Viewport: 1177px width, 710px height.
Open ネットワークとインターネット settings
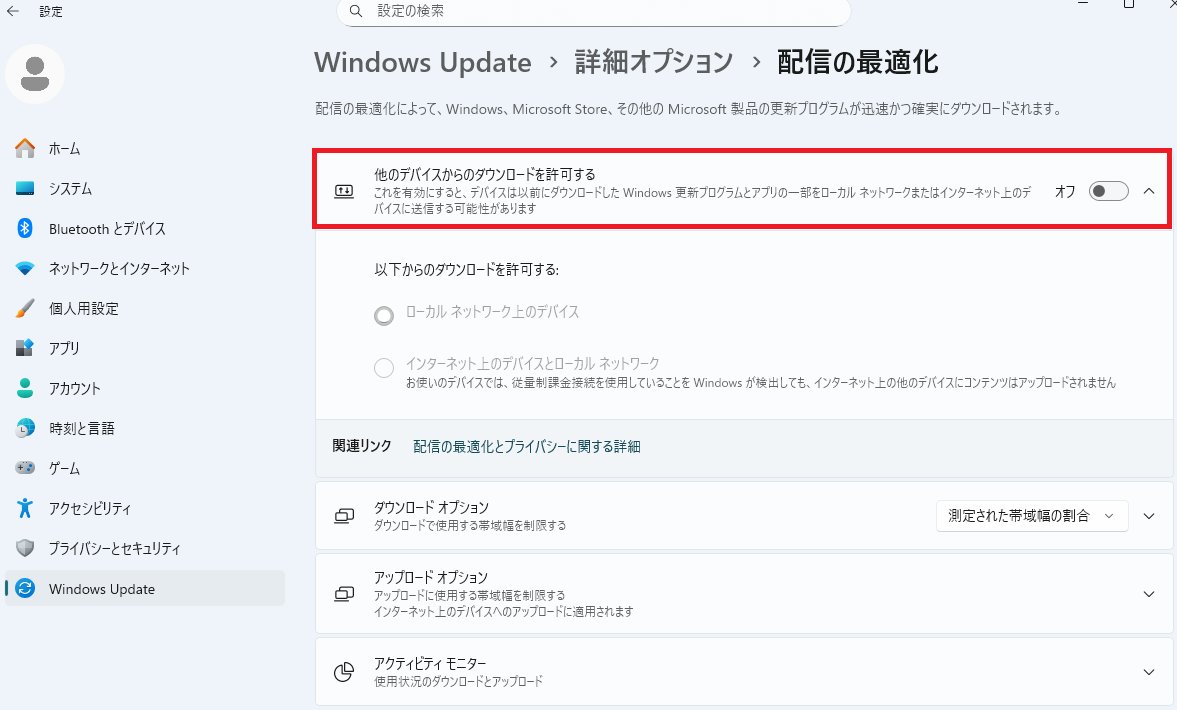[145, 268]
